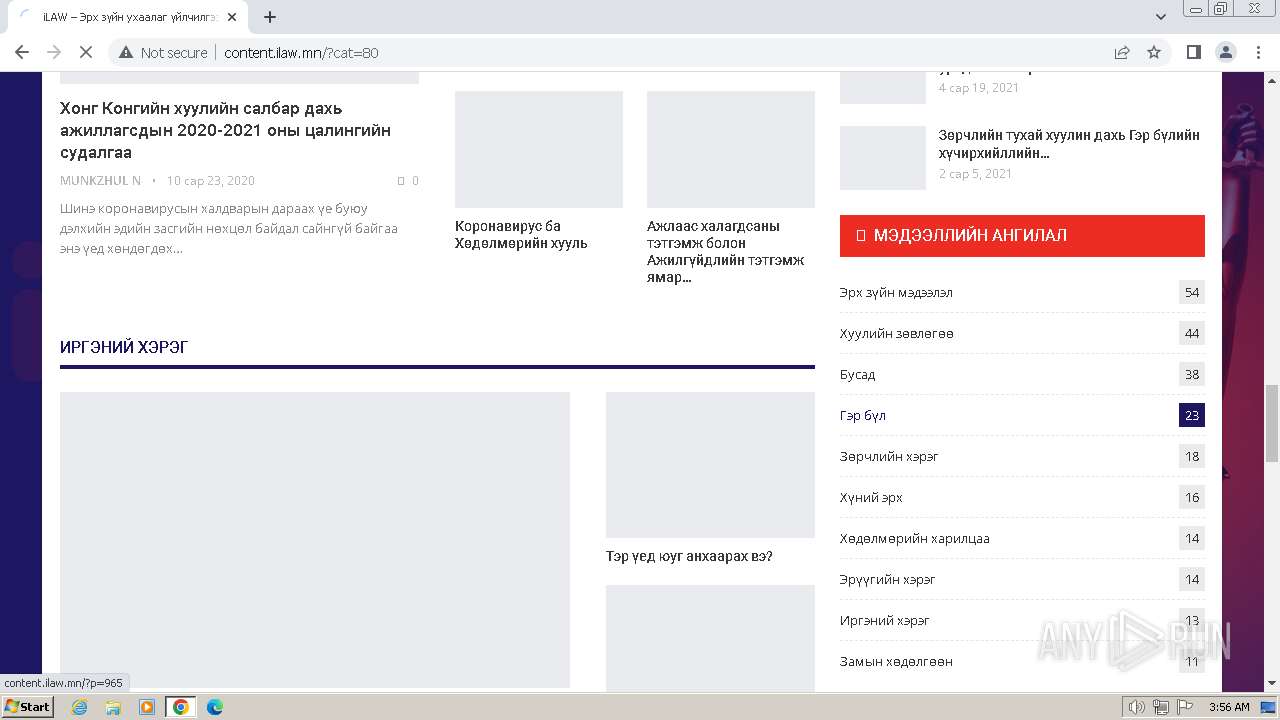Click the 10 сар 23, 2020 date
1280x720 pixels.
coord(211,181)
